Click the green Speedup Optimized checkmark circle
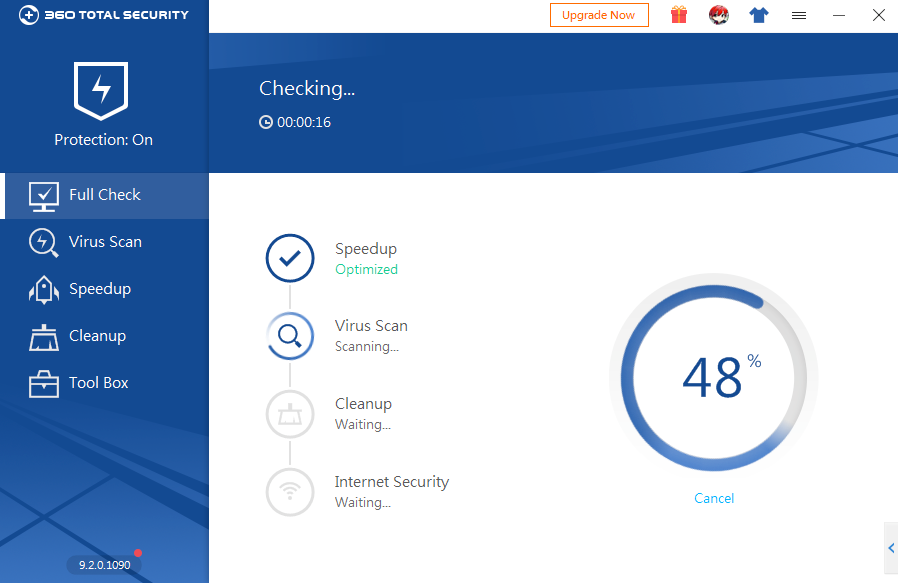This screenshot has height=583, width=898. point(290,258)
